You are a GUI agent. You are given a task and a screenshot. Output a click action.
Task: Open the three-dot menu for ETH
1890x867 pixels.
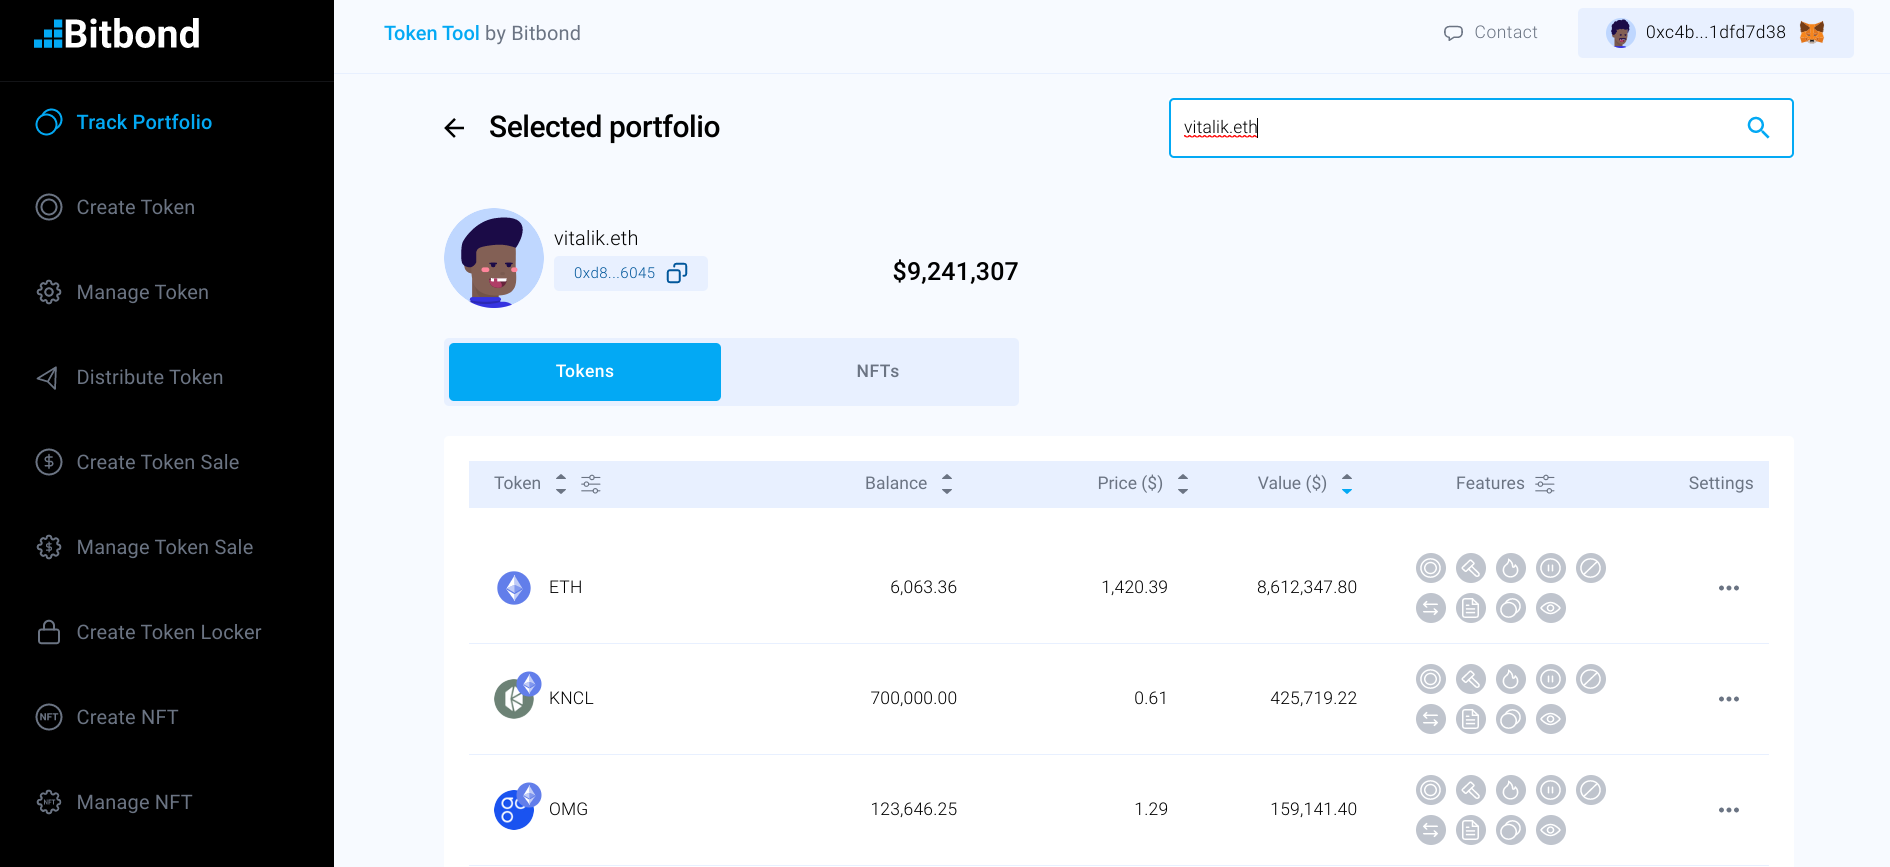coord(1729,588)
